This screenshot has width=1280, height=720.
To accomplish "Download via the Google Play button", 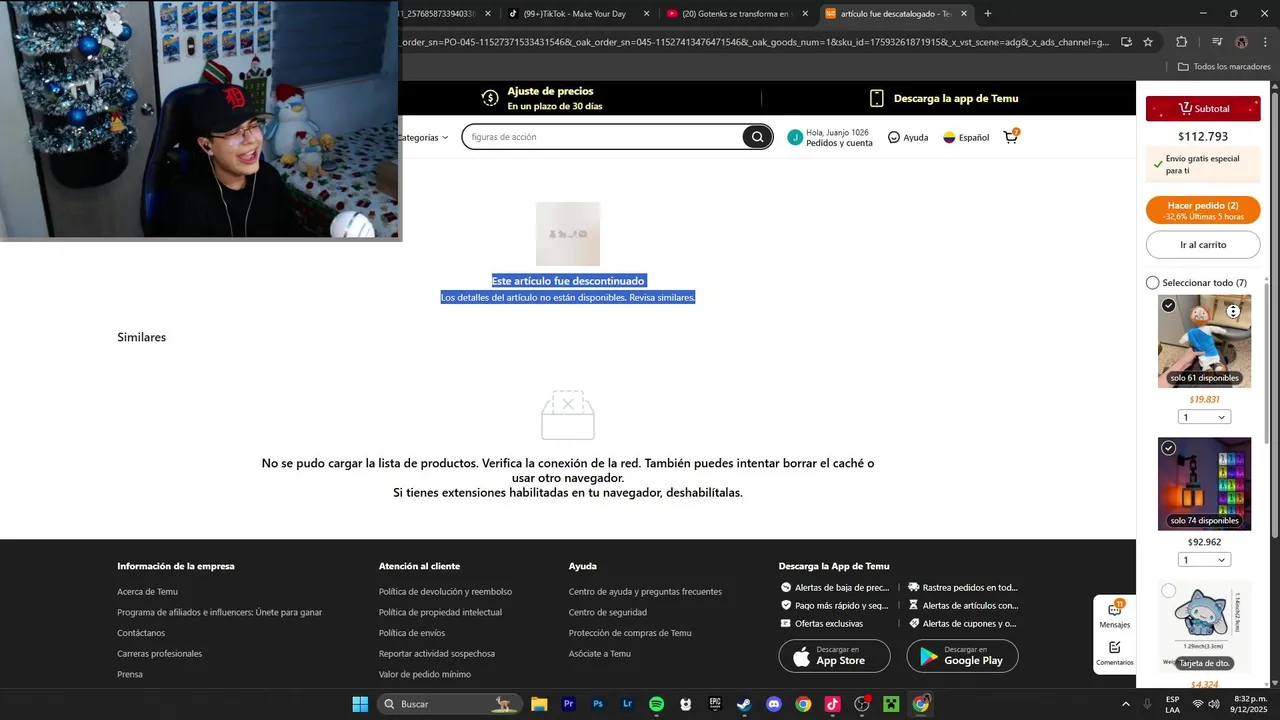I will click(962, 656).
